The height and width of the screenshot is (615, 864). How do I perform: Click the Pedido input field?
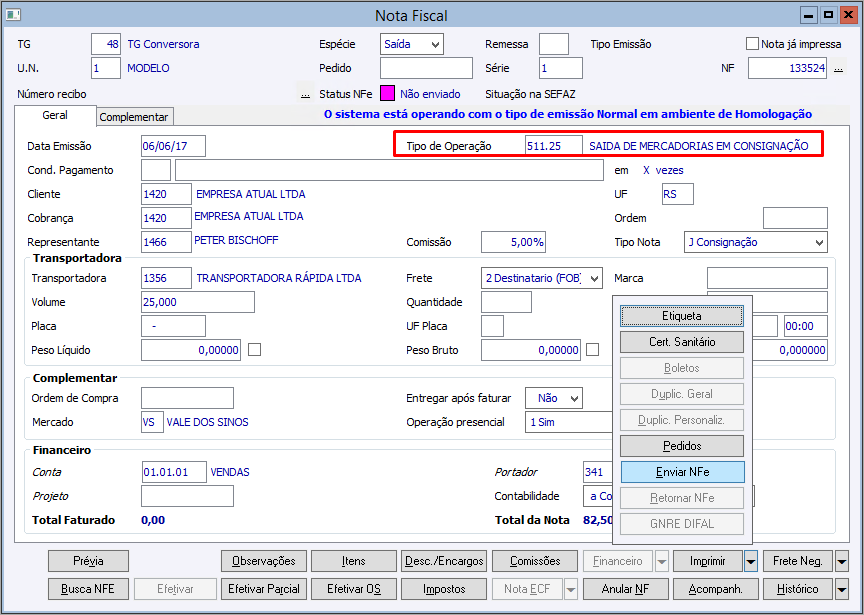click(x=426, y=68)
